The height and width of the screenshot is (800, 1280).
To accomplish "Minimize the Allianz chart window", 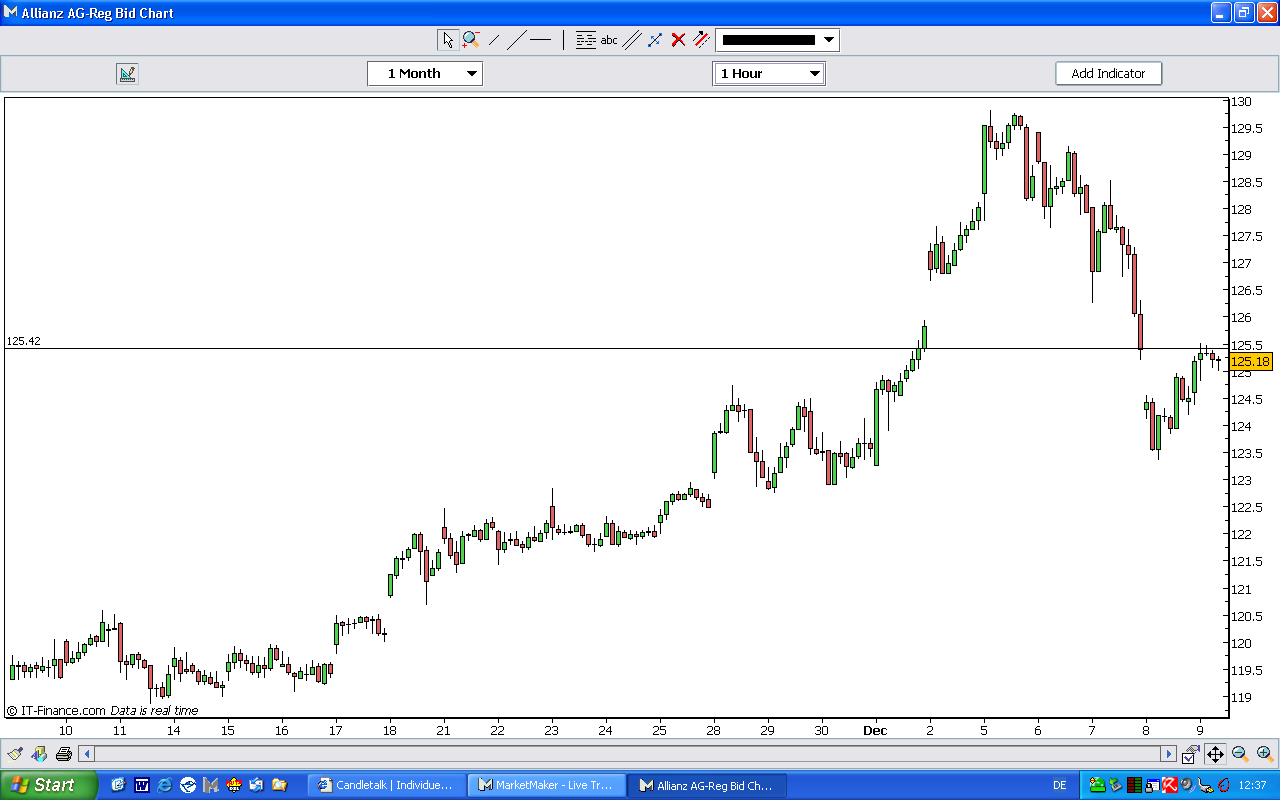I will click(1221, 13).
